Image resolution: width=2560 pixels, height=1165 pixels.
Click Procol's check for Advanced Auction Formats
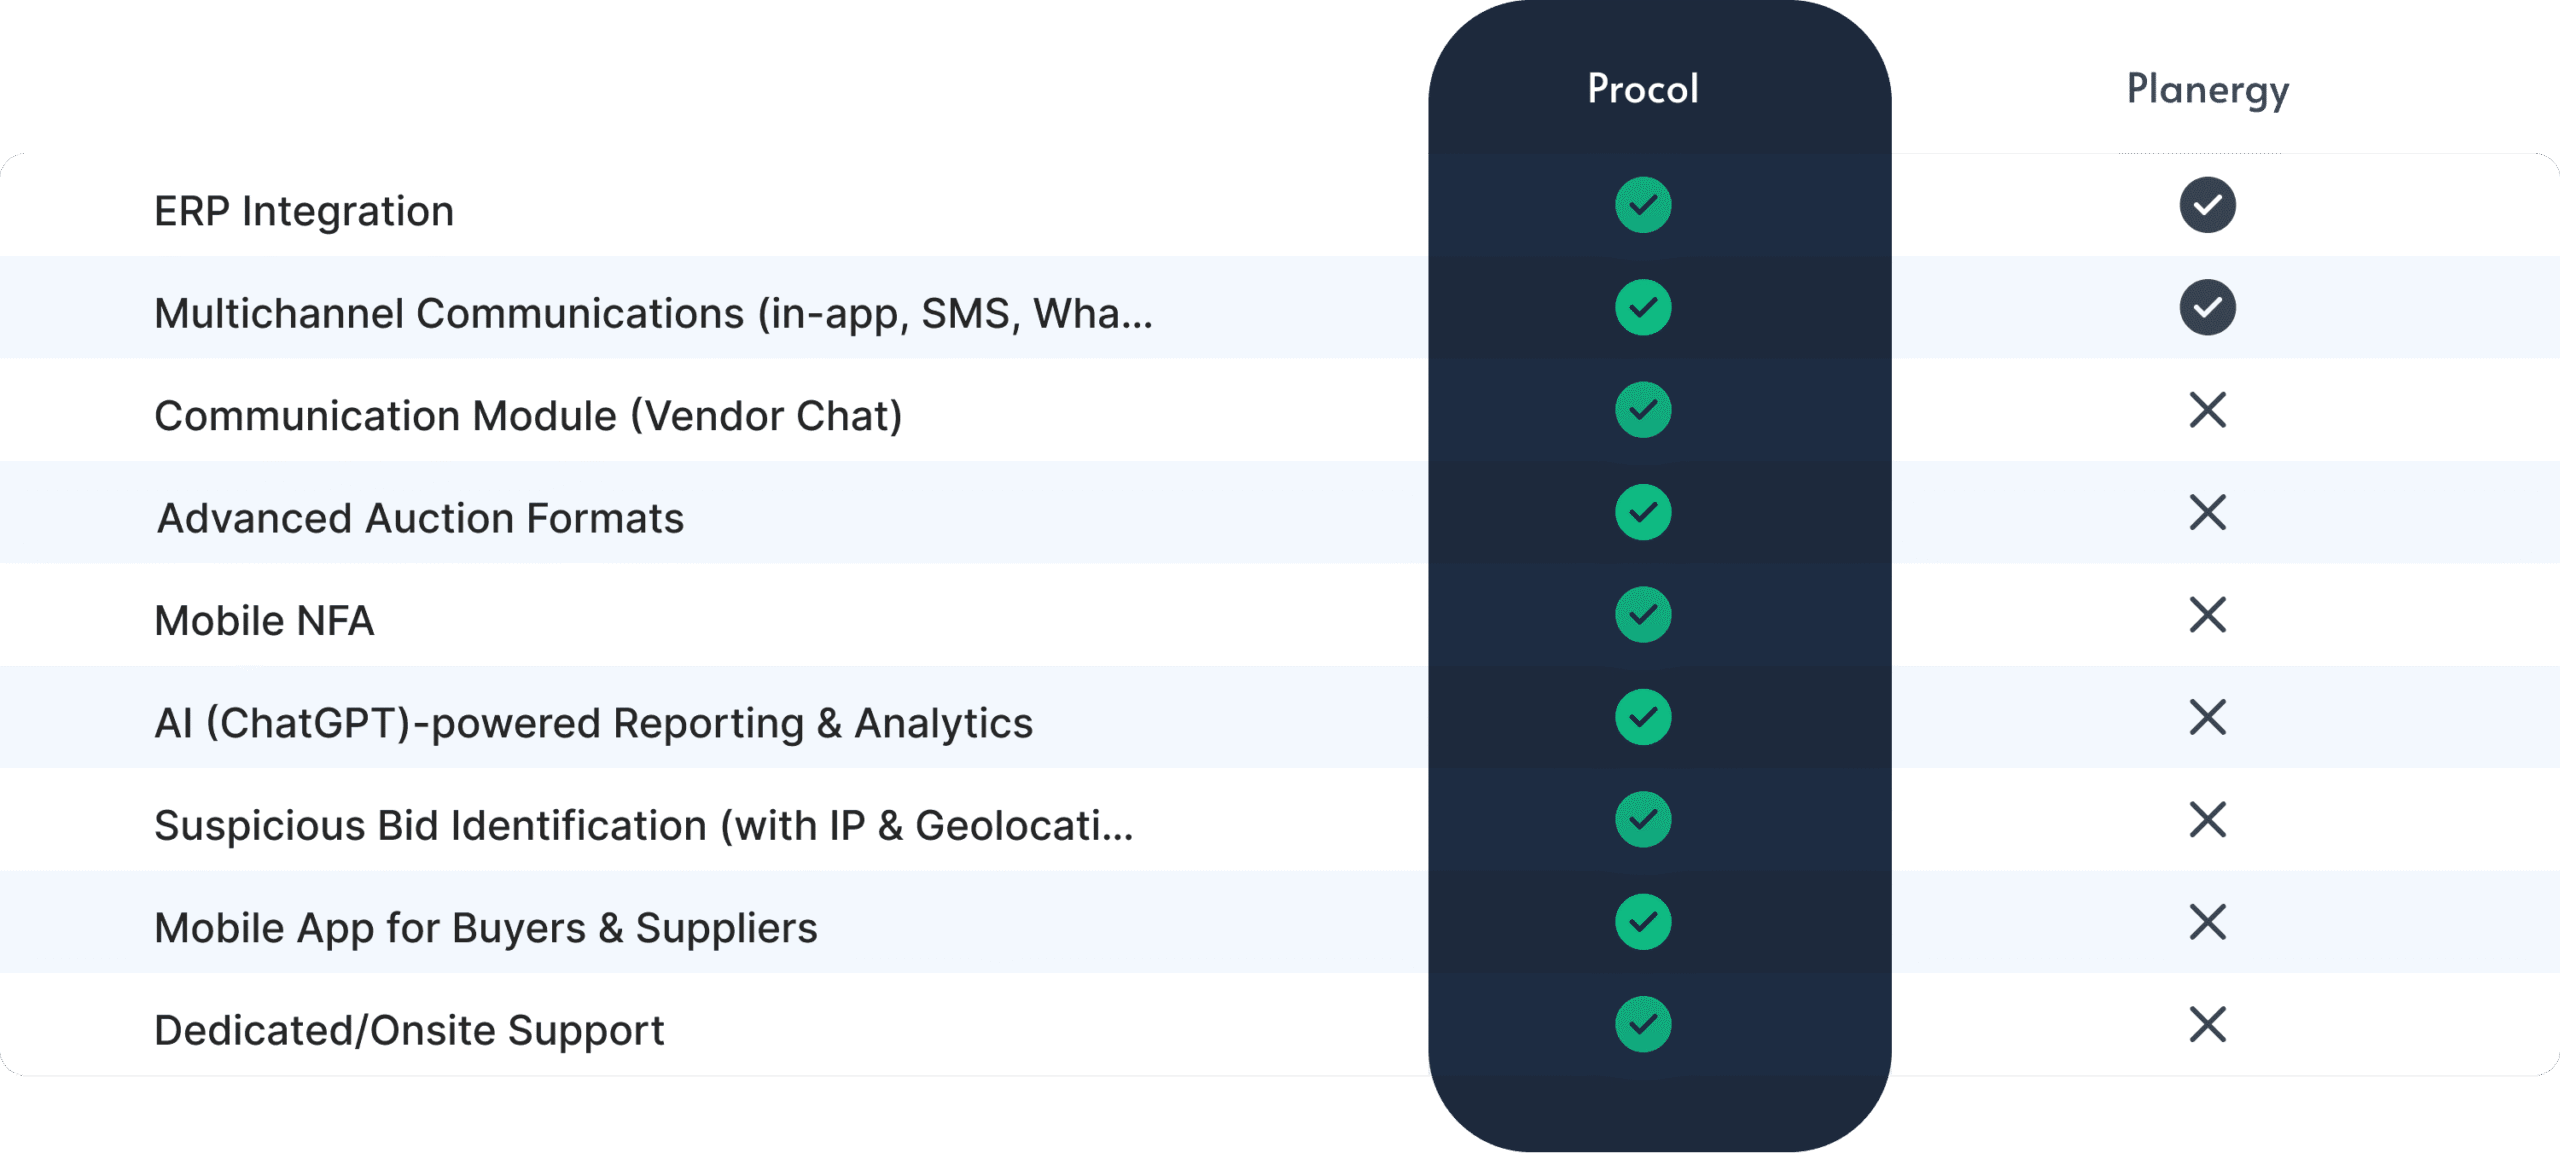(x=1642, y=512)
